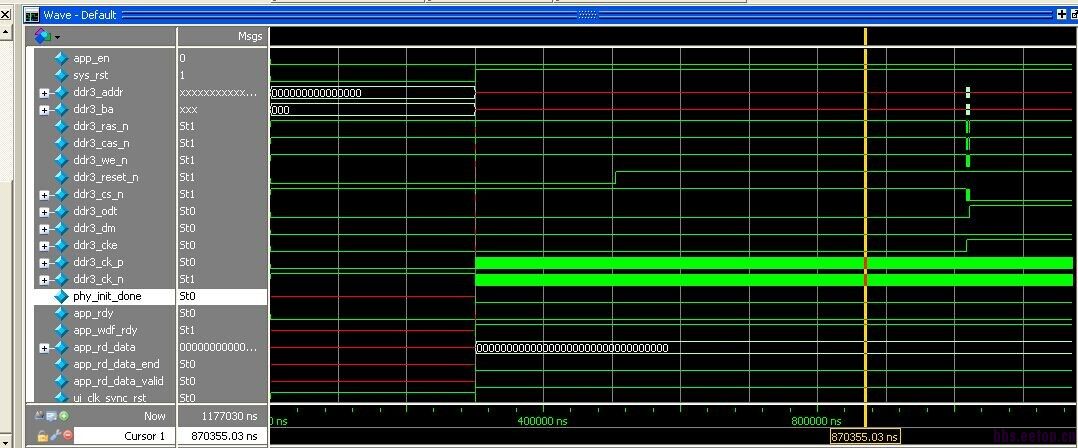Viewport: 1078px width, 448px height.
Task: Insert a new cursor with the green plus
Action: (x=63, y=416)
